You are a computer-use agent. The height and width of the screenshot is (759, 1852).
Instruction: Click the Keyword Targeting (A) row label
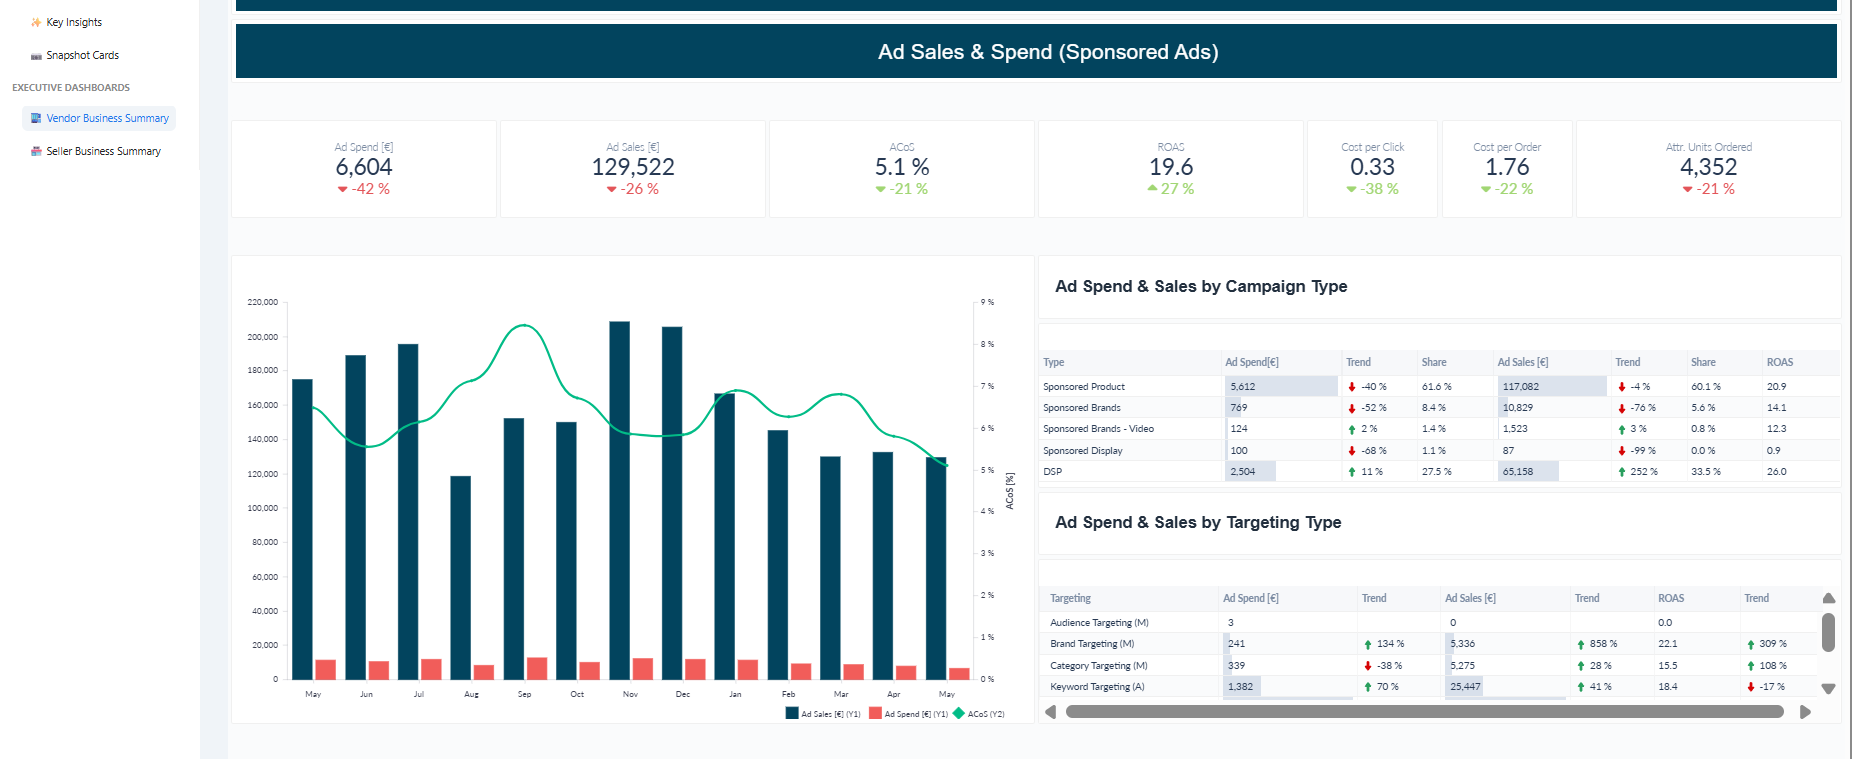1097,687
